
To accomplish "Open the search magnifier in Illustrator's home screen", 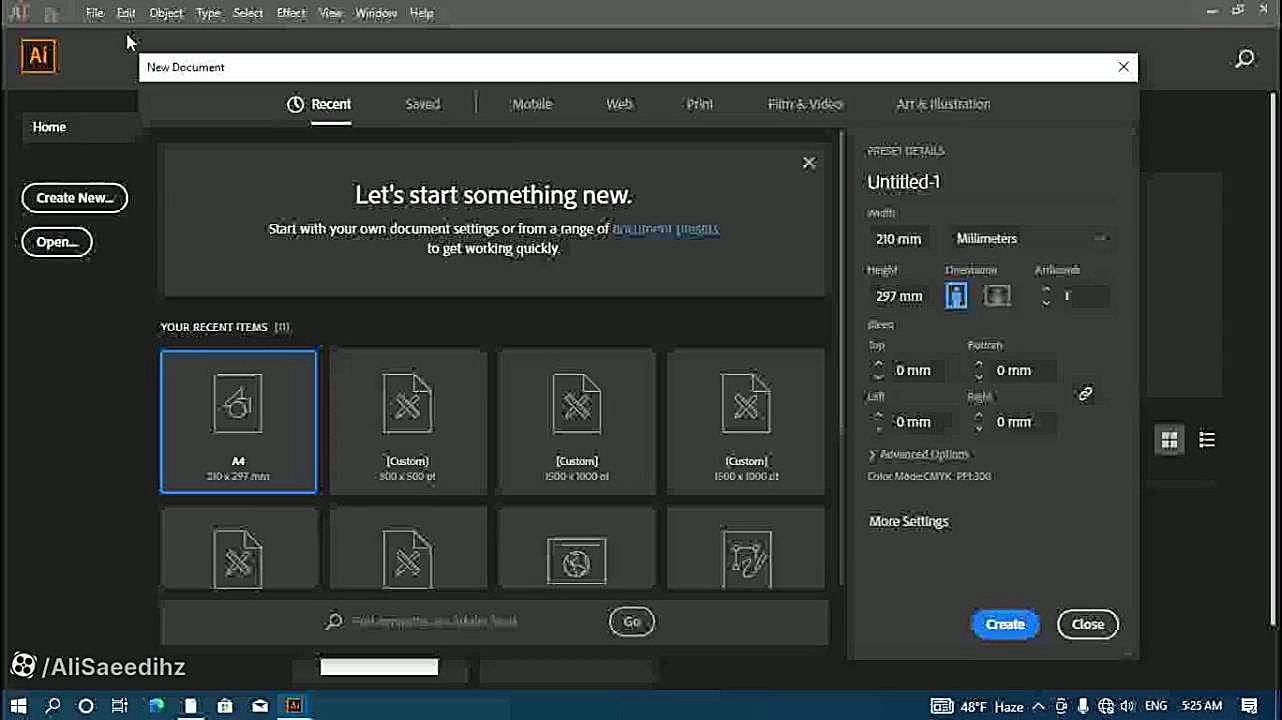I will [1245, 59].
